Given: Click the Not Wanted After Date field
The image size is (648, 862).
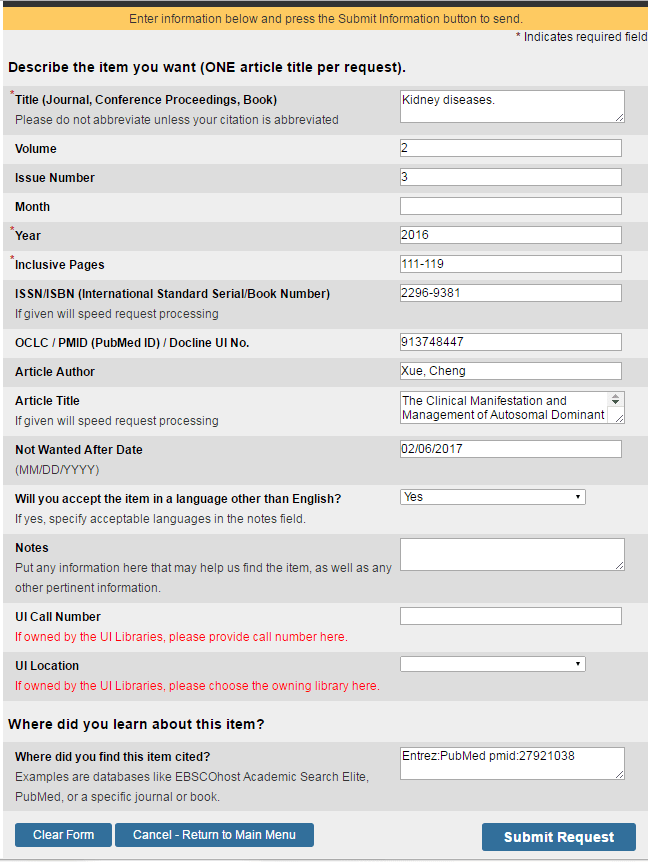Looking at the screenshot, I should click(510, 449).
